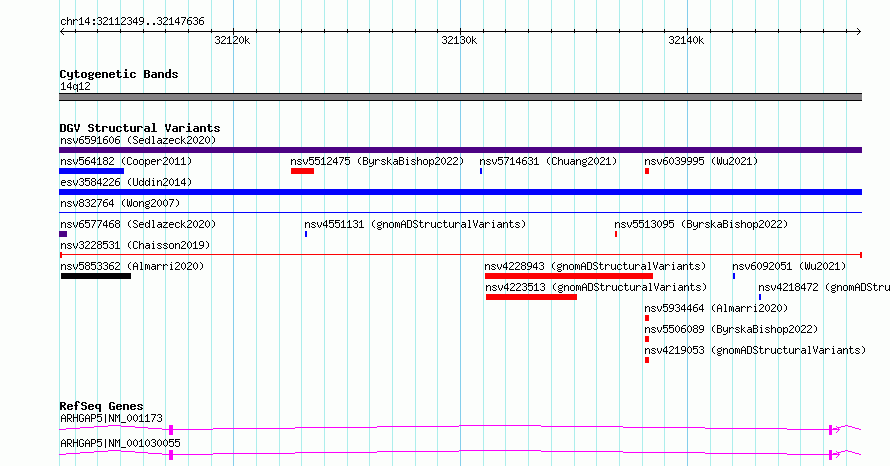Click nsv5506089 (ByrskaBishop2022) label
The image size is (890, 466).
click(x=731, y=329)
